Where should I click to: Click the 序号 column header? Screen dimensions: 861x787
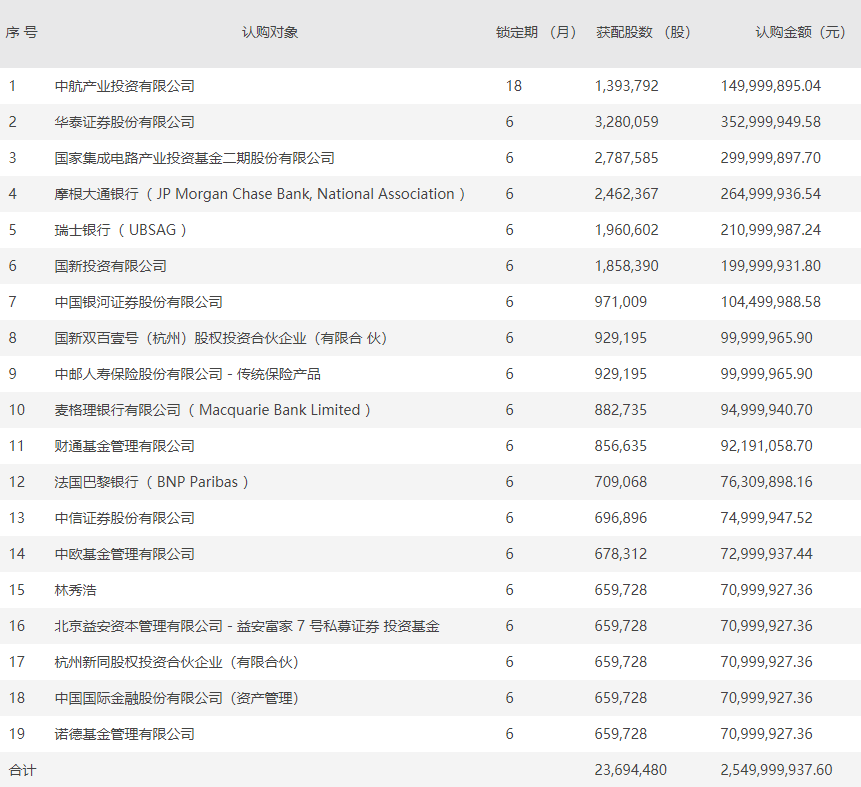(x=21, y=32)
